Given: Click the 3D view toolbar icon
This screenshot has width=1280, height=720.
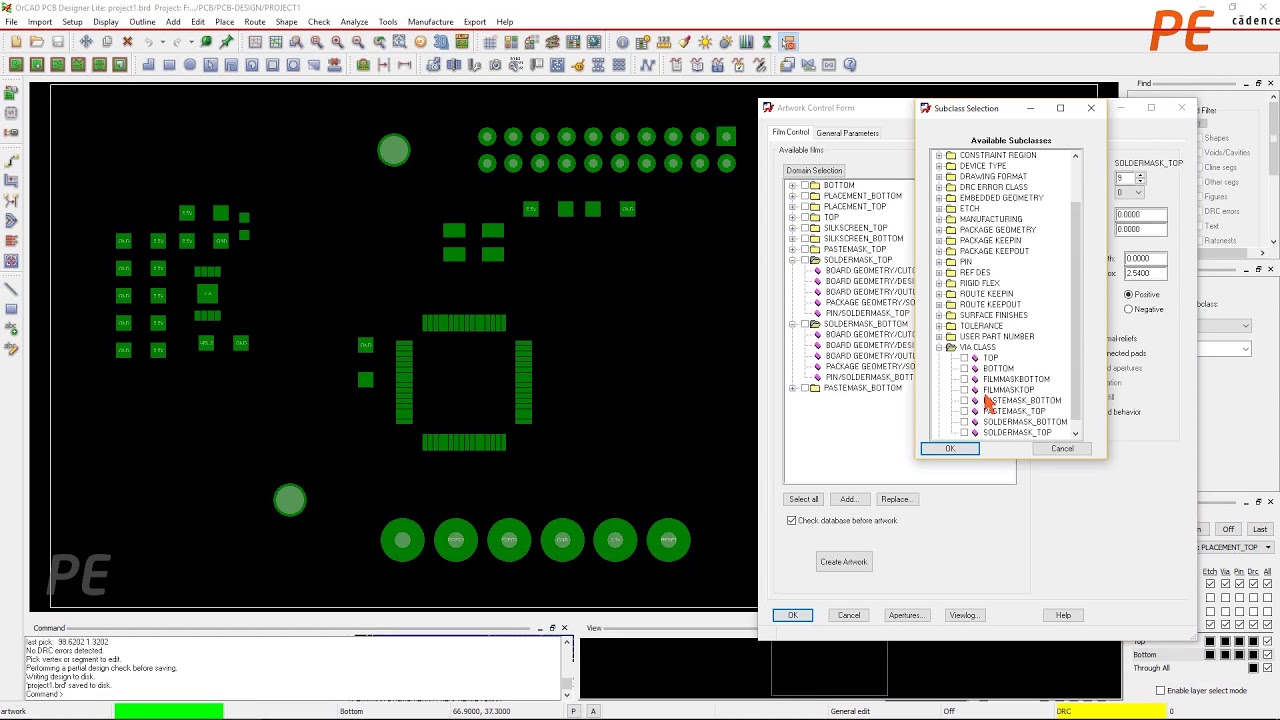Looking at the screenshot, I should pyautogui.click(x=441, y=42).
